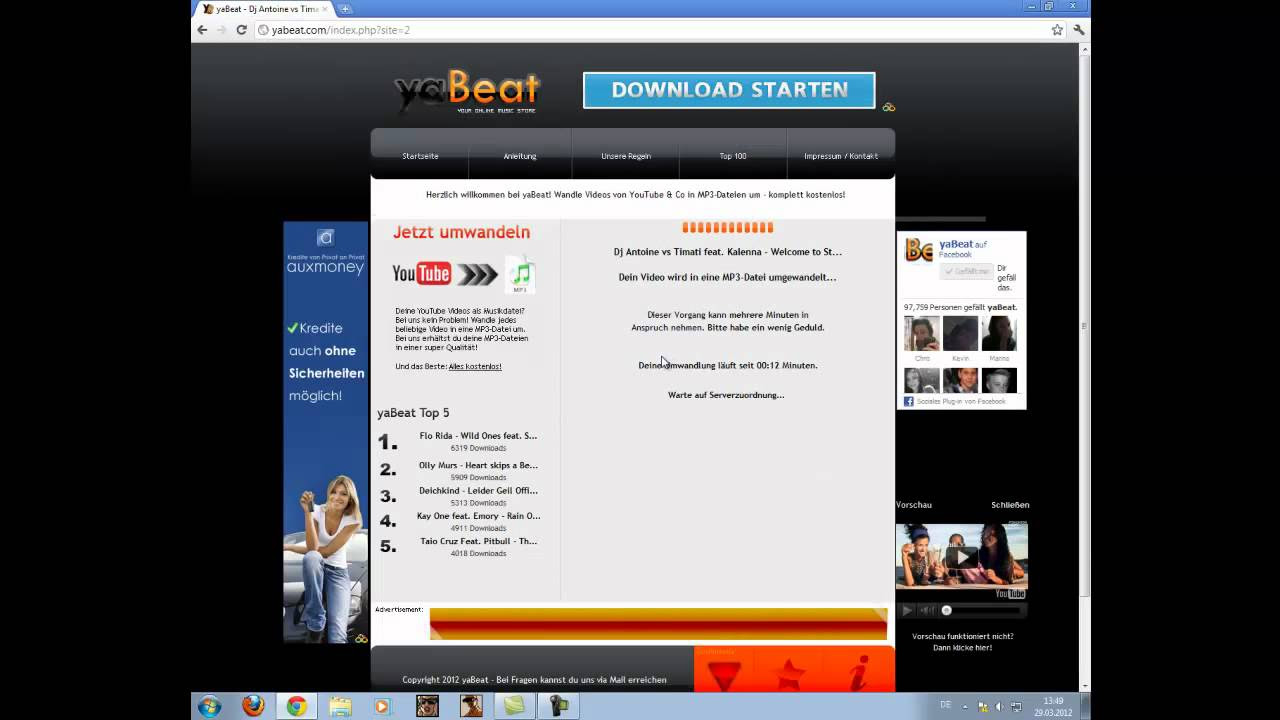Reload the page with the refresh icon

pyautogui.click(x=241, y=30)
